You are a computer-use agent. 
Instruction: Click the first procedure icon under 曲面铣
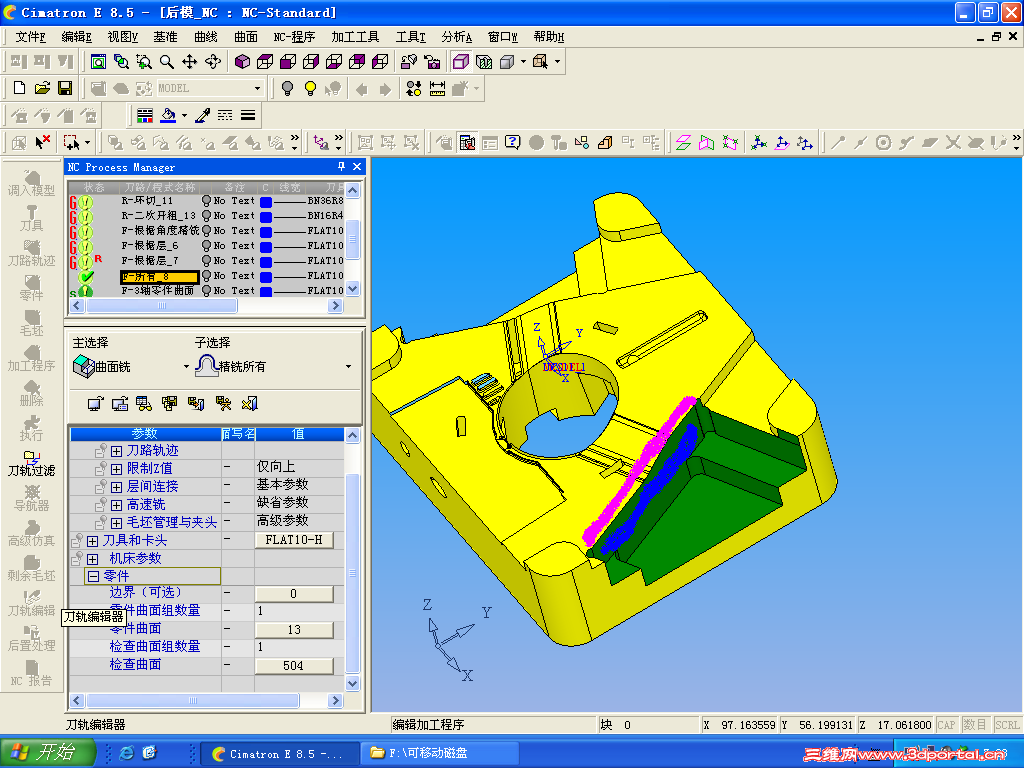pyautogui.click(x=95, y=404)
